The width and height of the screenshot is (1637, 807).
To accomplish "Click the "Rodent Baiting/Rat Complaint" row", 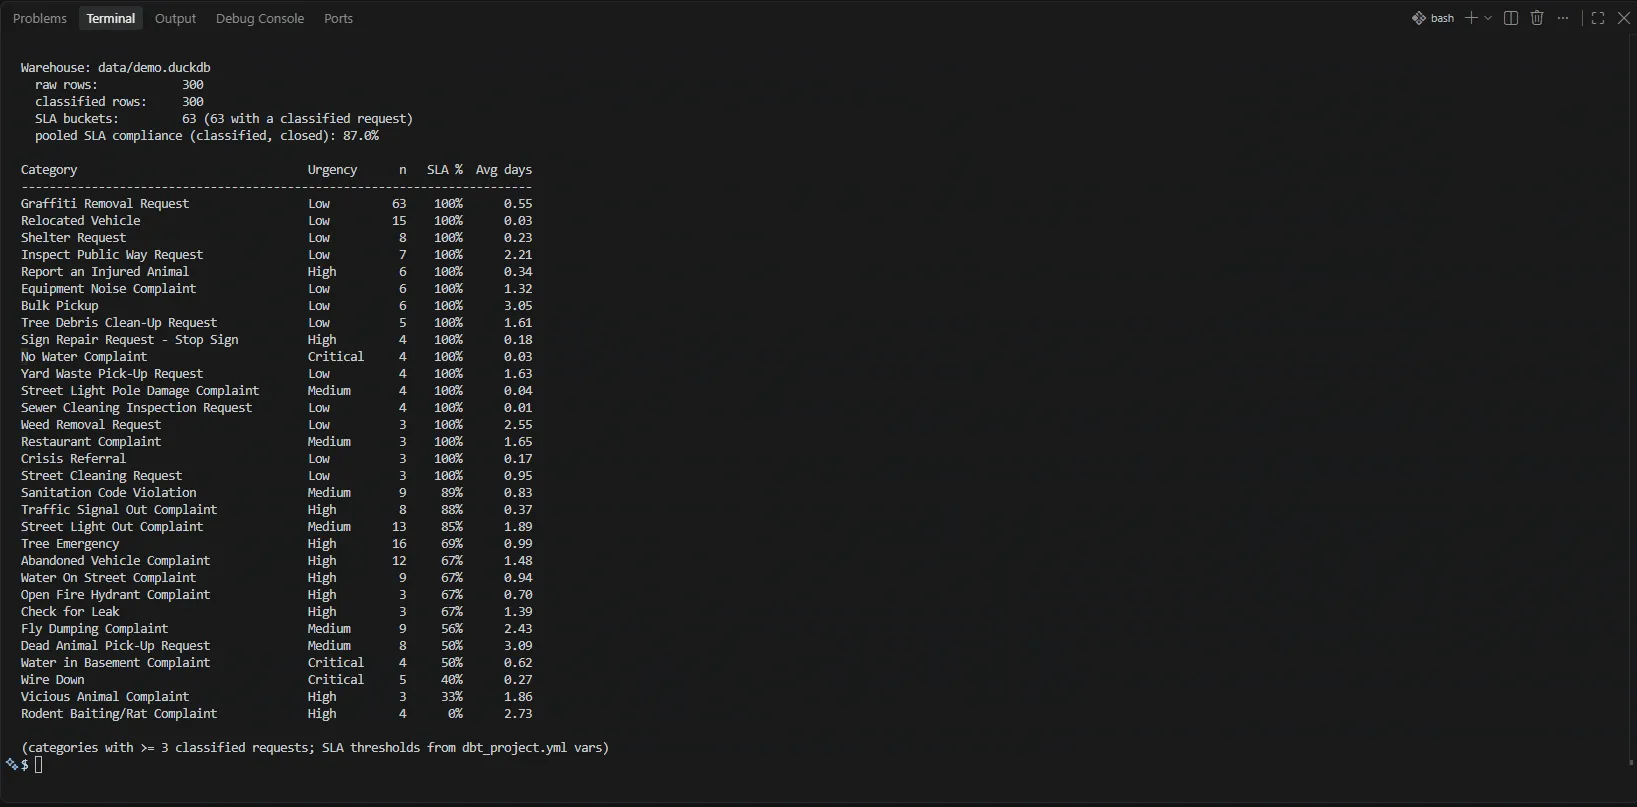I will pos(277,714).
